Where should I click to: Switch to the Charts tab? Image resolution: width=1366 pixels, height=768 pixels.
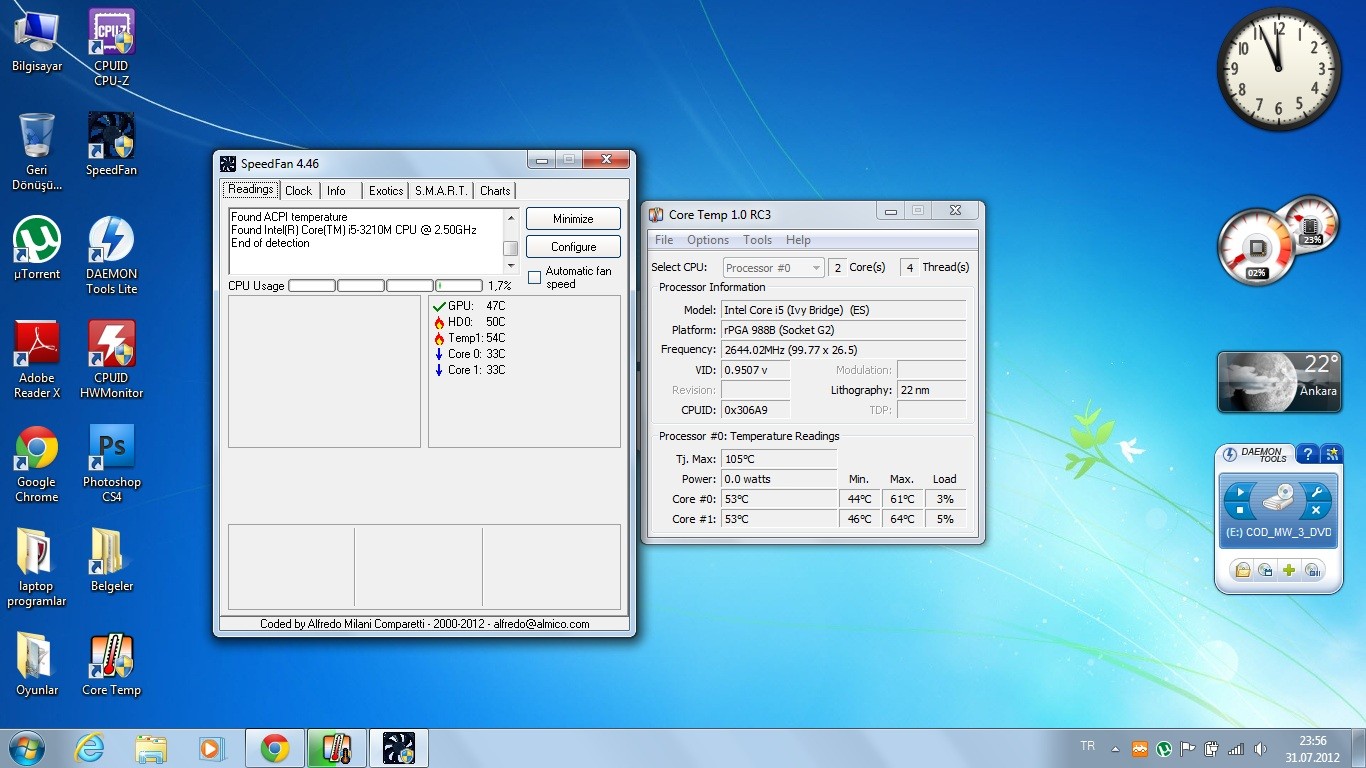point(495,190)
